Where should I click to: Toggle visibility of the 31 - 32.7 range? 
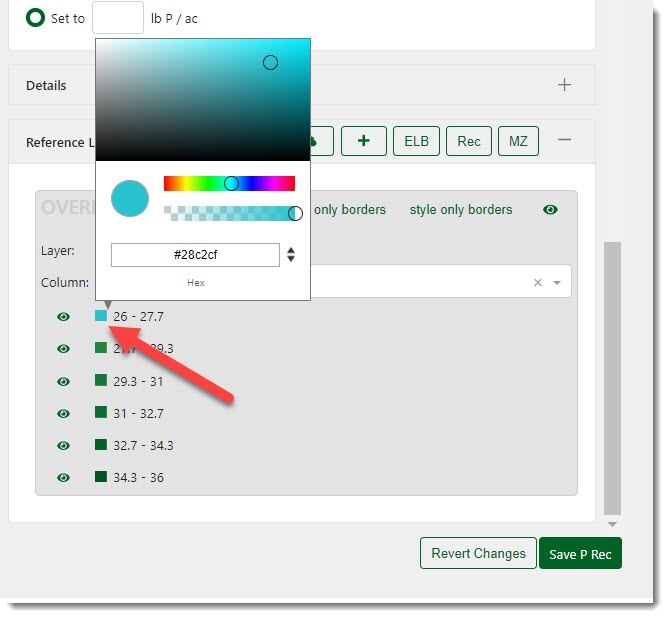pos(63,413)
